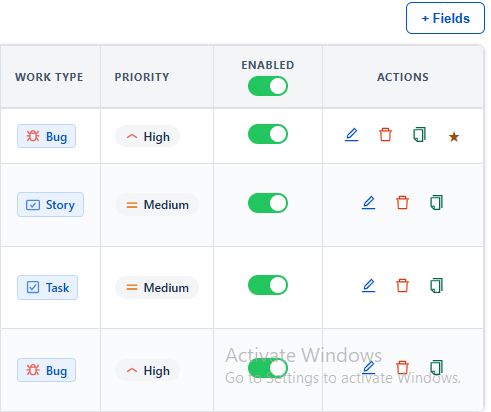Image resolution: width=491 pixels, height=412 pixels.
Task: Click copy icon in the Story row
Action: tap(437, 203)
